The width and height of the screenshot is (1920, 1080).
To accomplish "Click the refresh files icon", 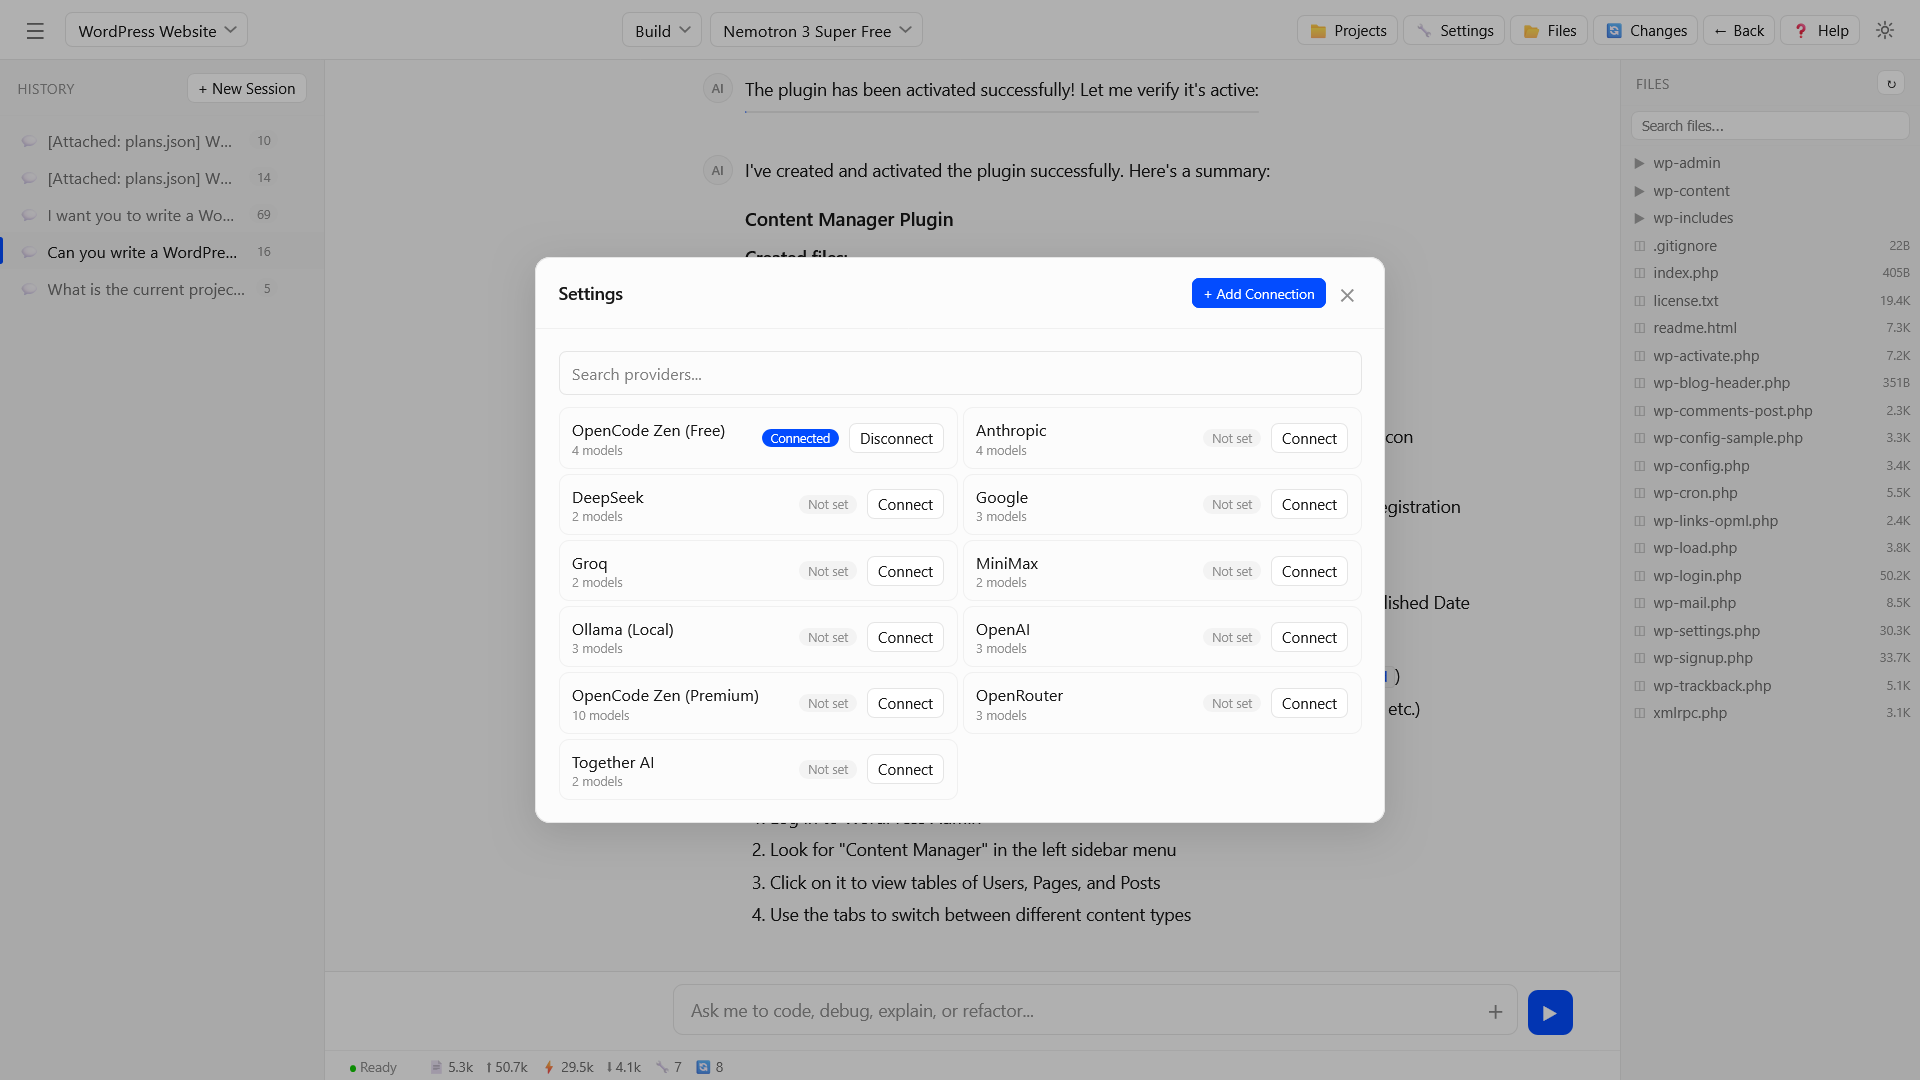I will tap(1891, 84).
